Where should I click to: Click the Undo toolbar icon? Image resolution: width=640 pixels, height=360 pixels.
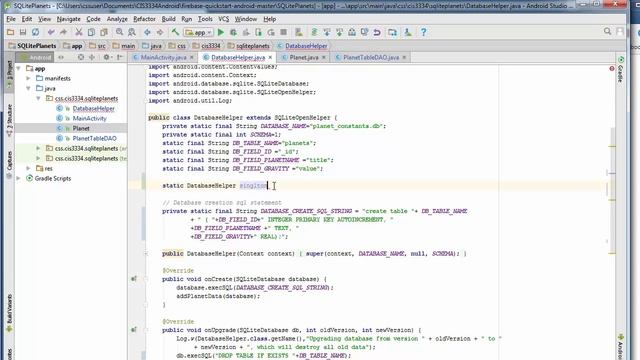(51, 32)
